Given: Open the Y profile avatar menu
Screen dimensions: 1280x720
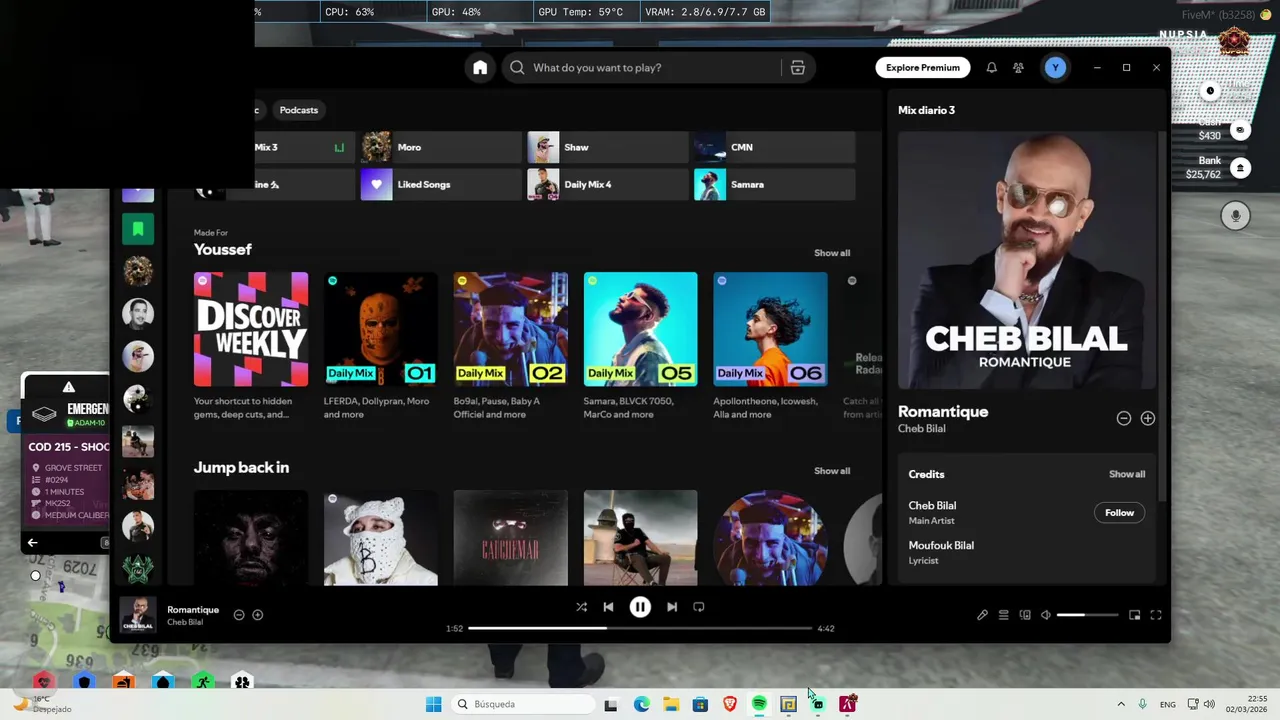Looking at the screenshot, I should point(1054,68).
